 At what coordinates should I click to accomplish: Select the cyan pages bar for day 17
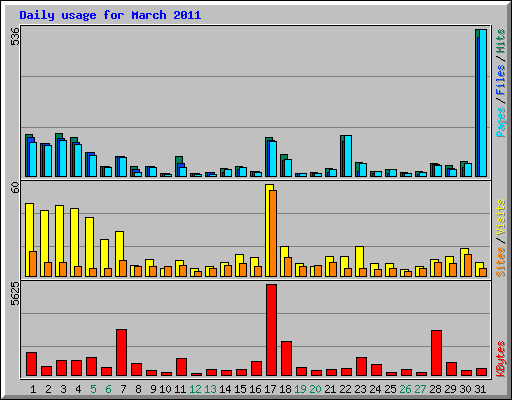coord(273,159)
